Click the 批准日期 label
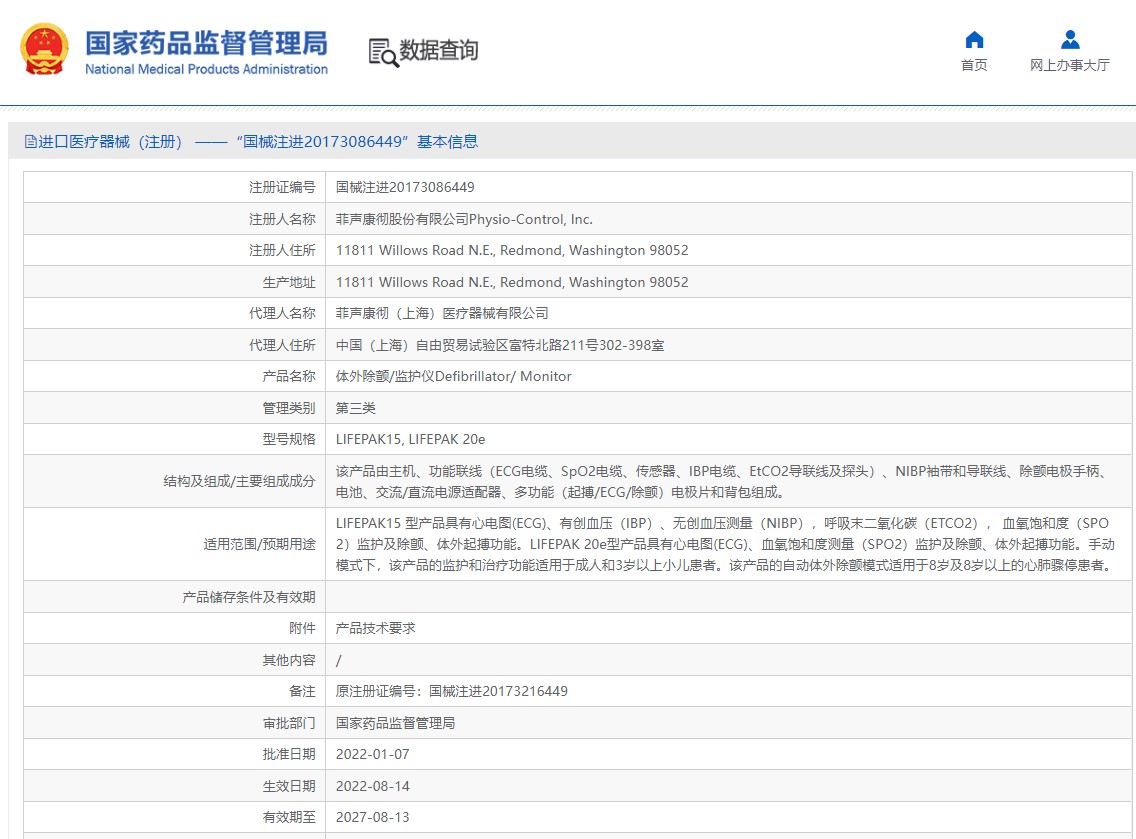 coord(289,754)
